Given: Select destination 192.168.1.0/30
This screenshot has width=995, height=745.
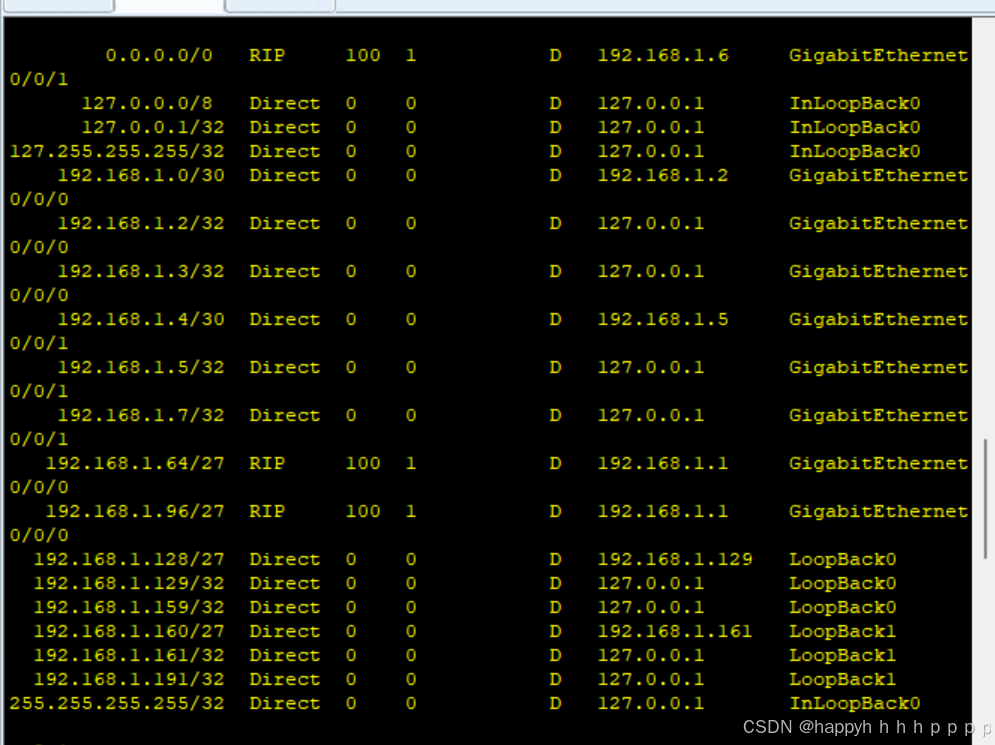Looking at the screenshot, I should coord(141,176).
